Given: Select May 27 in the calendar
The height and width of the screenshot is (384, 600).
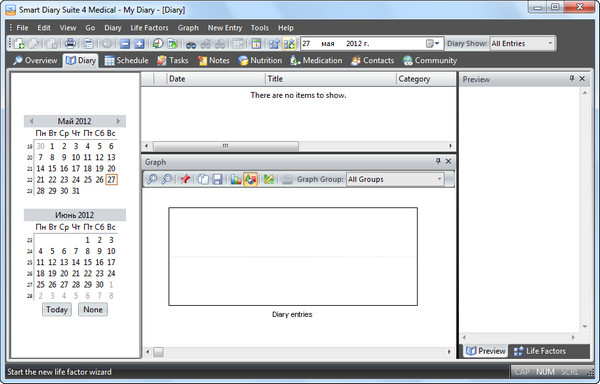Looking at the screenshot, I should (x=111, y=179).
